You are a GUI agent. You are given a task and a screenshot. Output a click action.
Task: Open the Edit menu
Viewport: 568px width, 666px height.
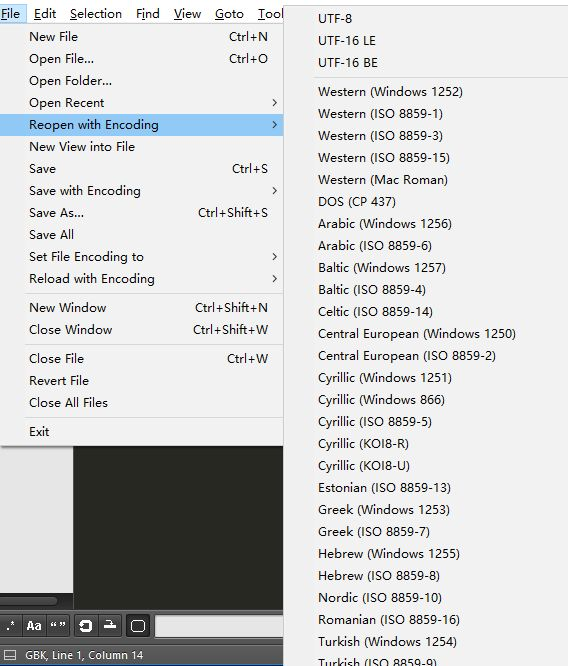(45, 14)
